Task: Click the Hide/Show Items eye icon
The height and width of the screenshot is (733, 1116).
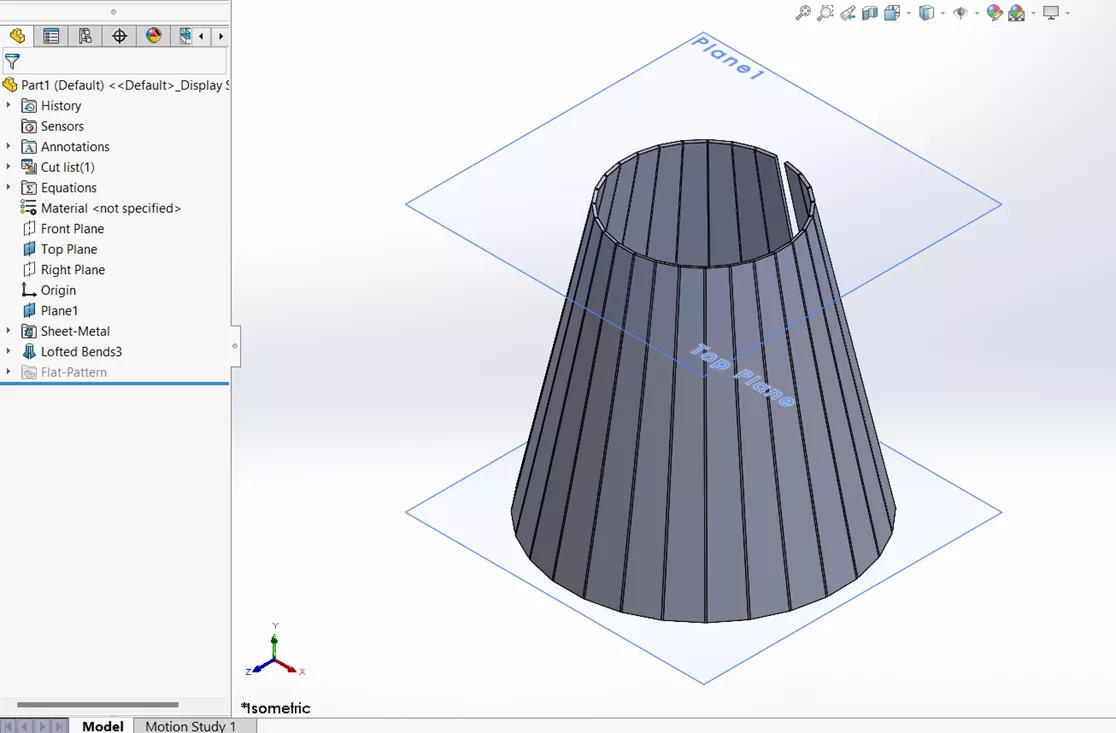Action: [x=960, y=13]
